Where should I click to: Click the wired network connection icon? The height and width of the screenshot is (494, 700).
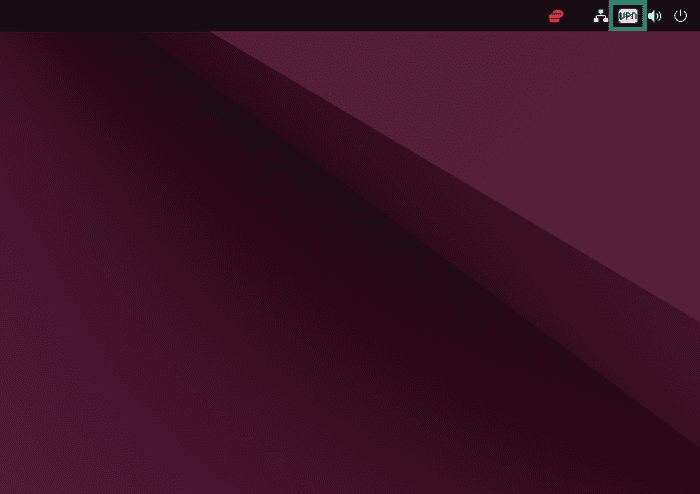point(600,16)
